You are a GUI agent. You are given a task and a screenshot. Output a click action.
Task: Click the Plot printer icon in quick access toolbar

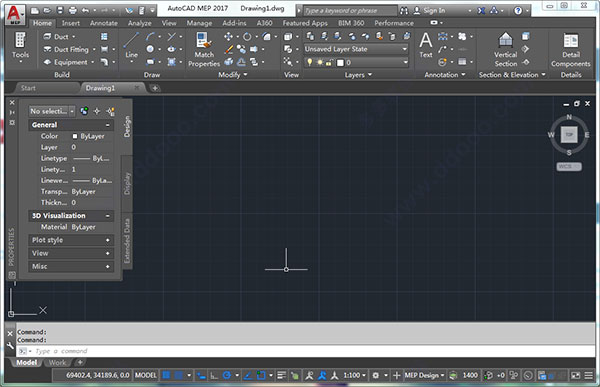pyautogui.click(x=73, y=10)
